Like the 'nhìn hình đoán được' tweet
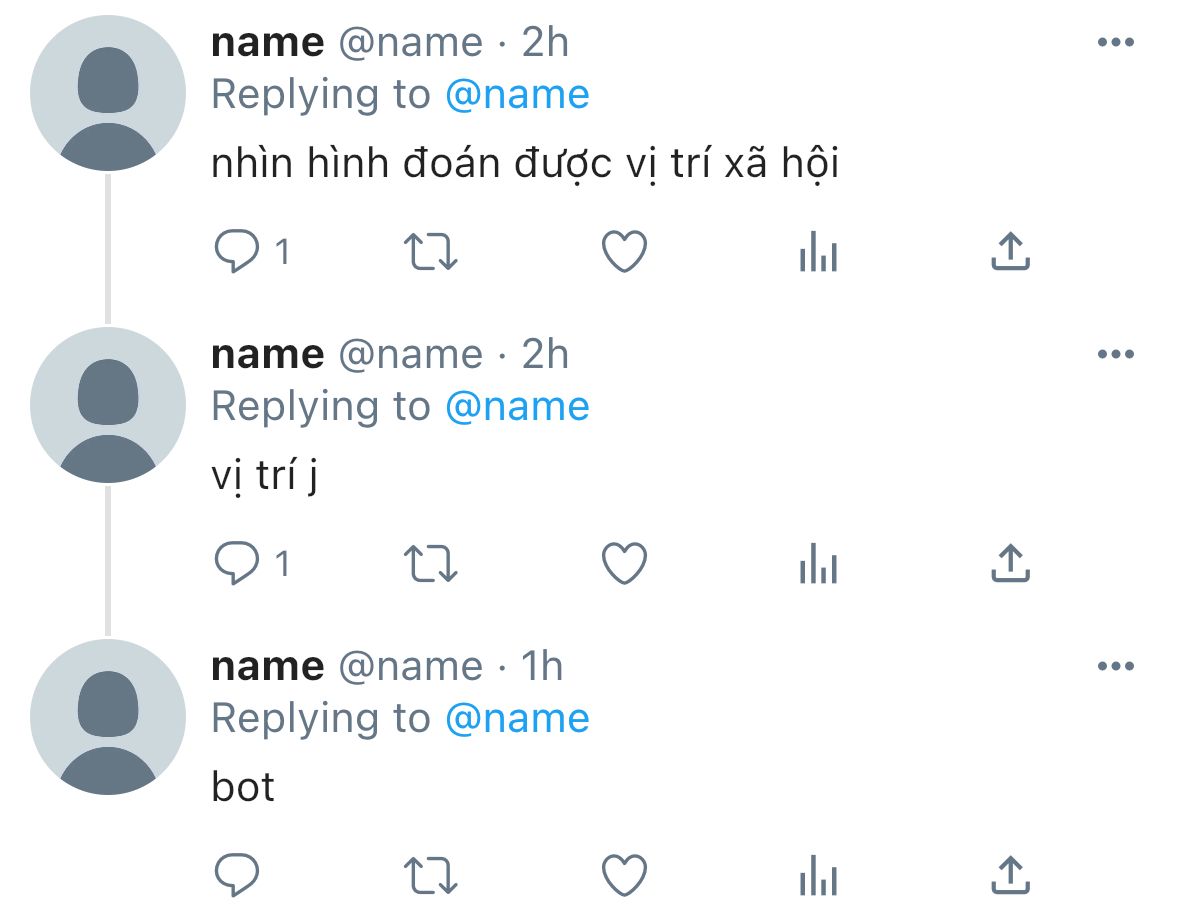 pos(625,252)
